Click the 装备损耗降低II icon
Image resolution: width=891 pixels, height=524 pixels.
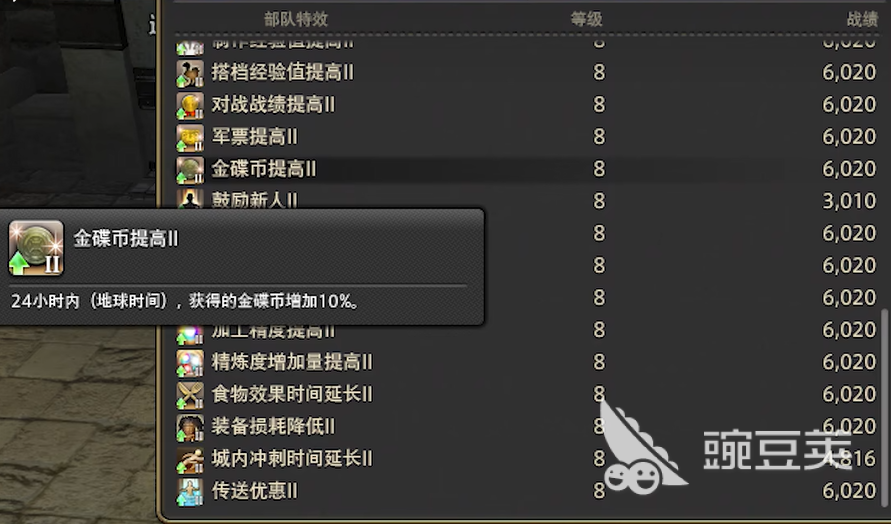[x=190, y=427]
